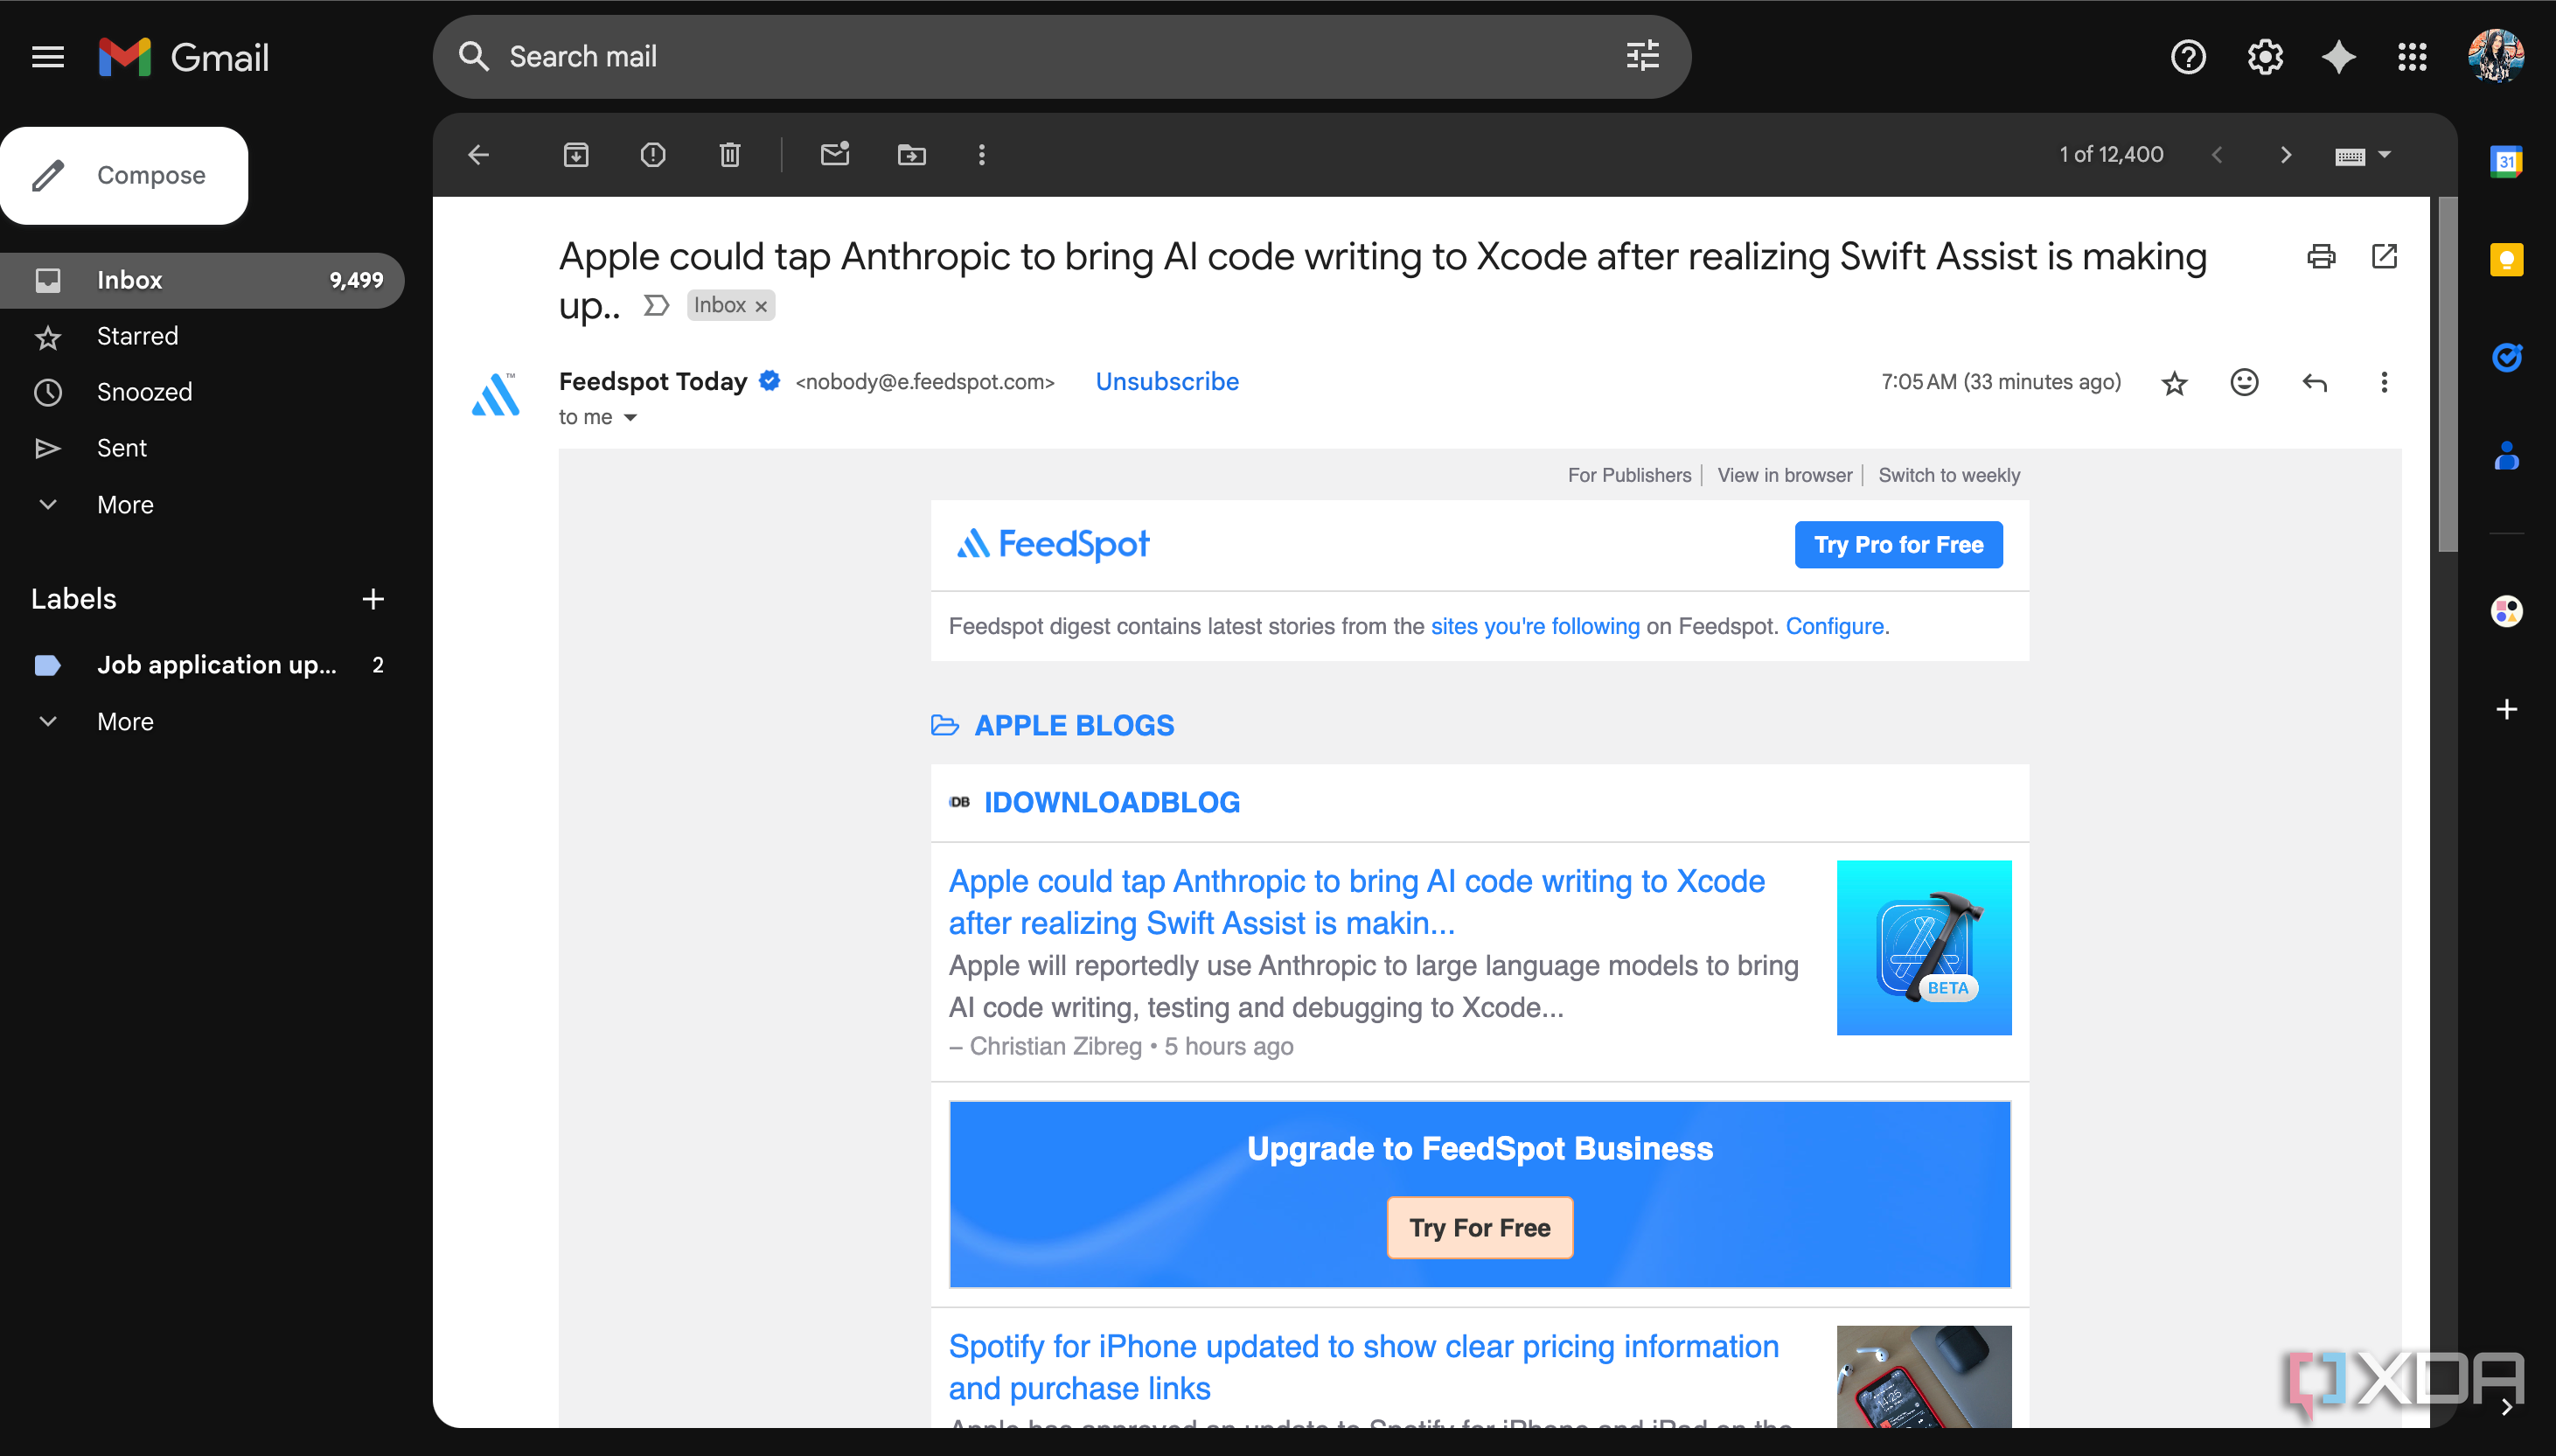Viewport: 2556px width, 1456px height.
Task: Archive the current email
Action: pyautogui.click(x=575, y=155)
